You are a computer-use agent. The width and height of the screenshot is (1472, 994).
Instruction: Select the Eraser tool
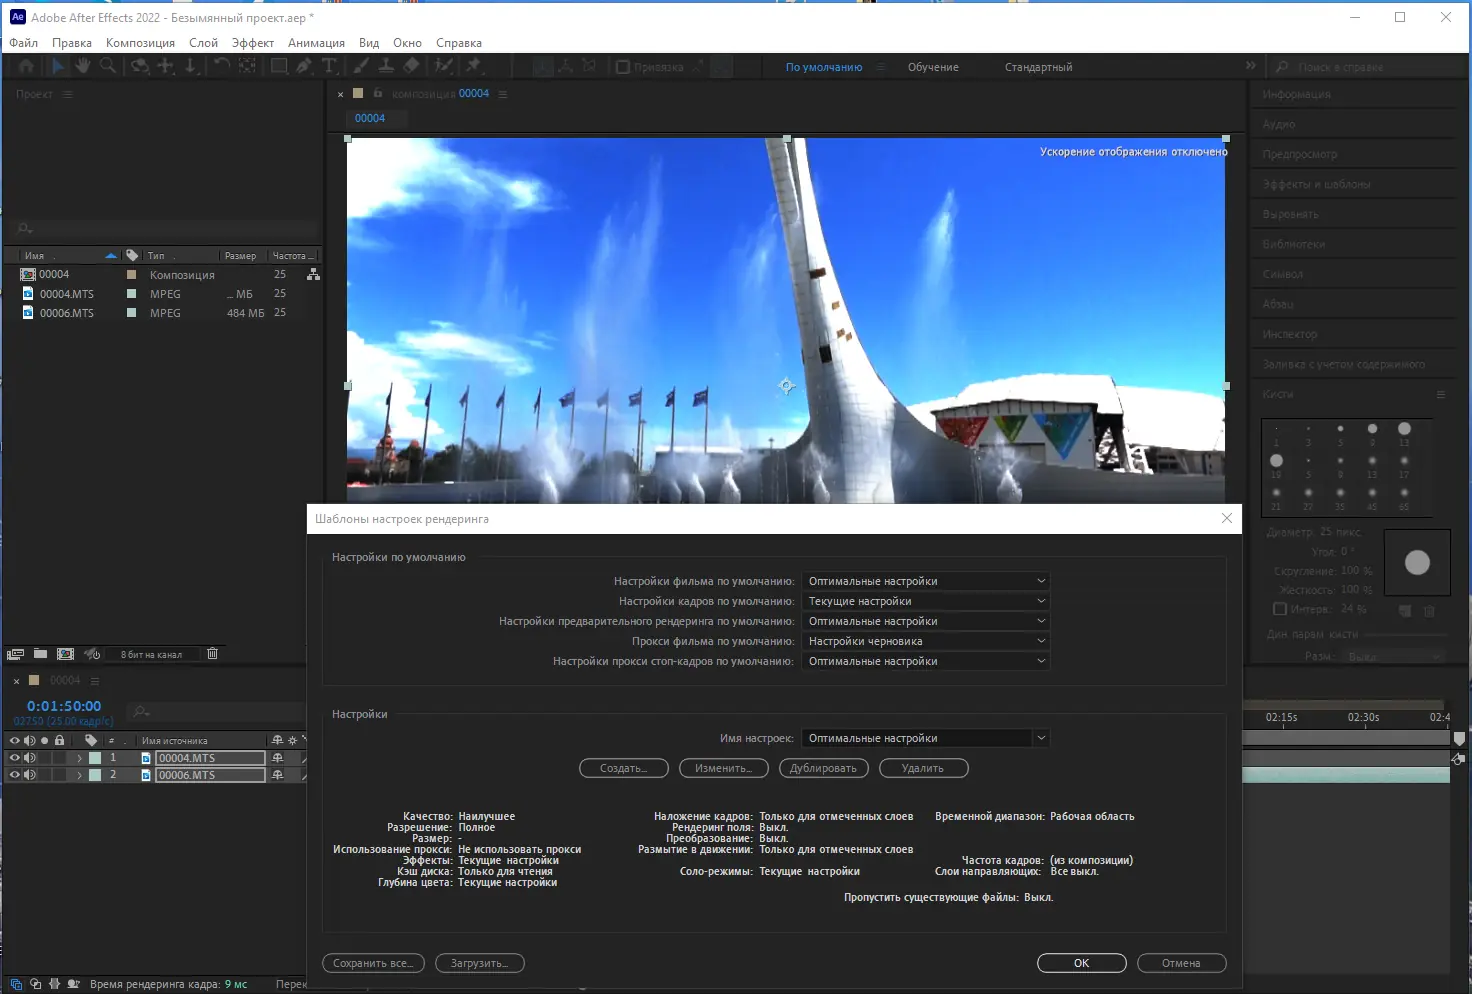(x=411, y=66)
